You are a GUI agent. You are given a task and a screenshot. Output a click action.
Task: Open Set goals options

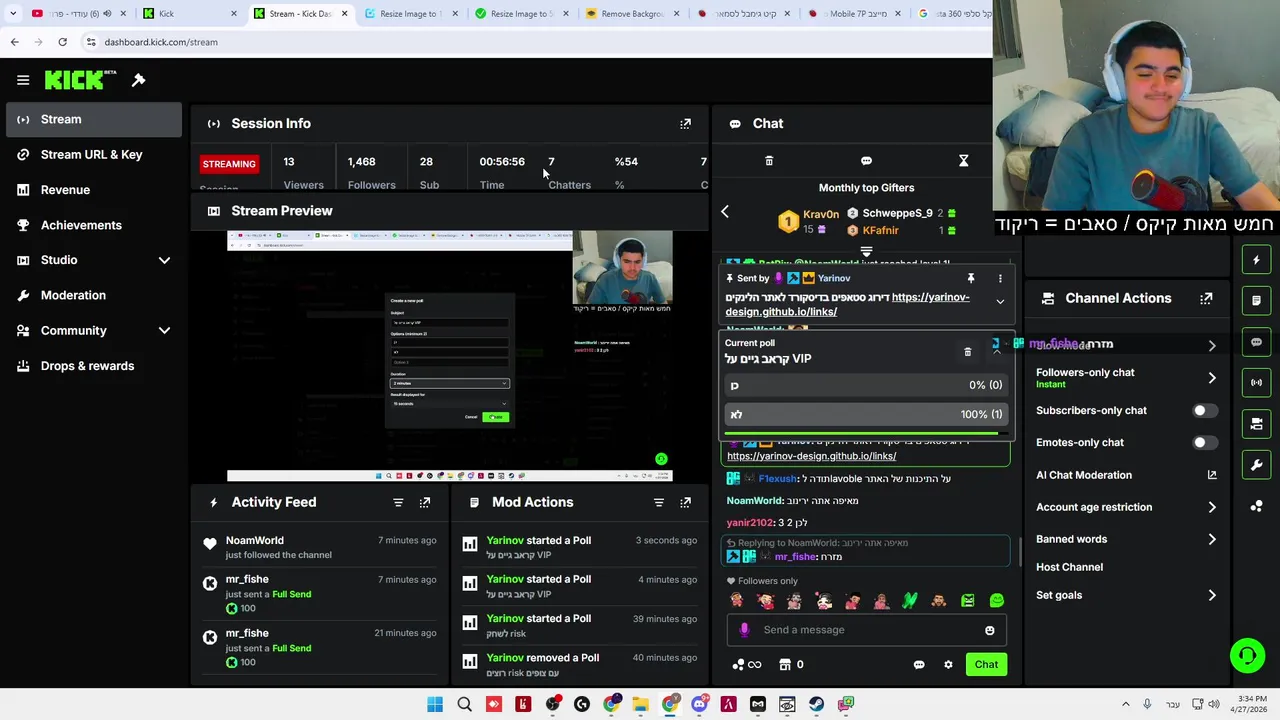[1125, 595]
